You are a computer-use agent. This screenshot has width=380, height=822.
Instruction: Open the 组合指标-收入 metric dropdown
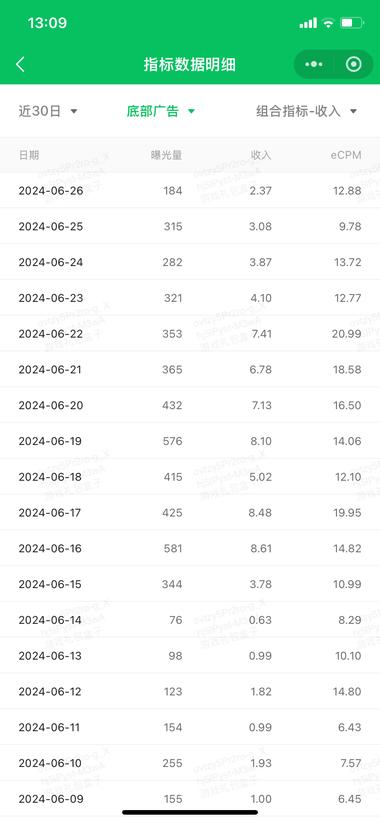click(x=307, y=111)
